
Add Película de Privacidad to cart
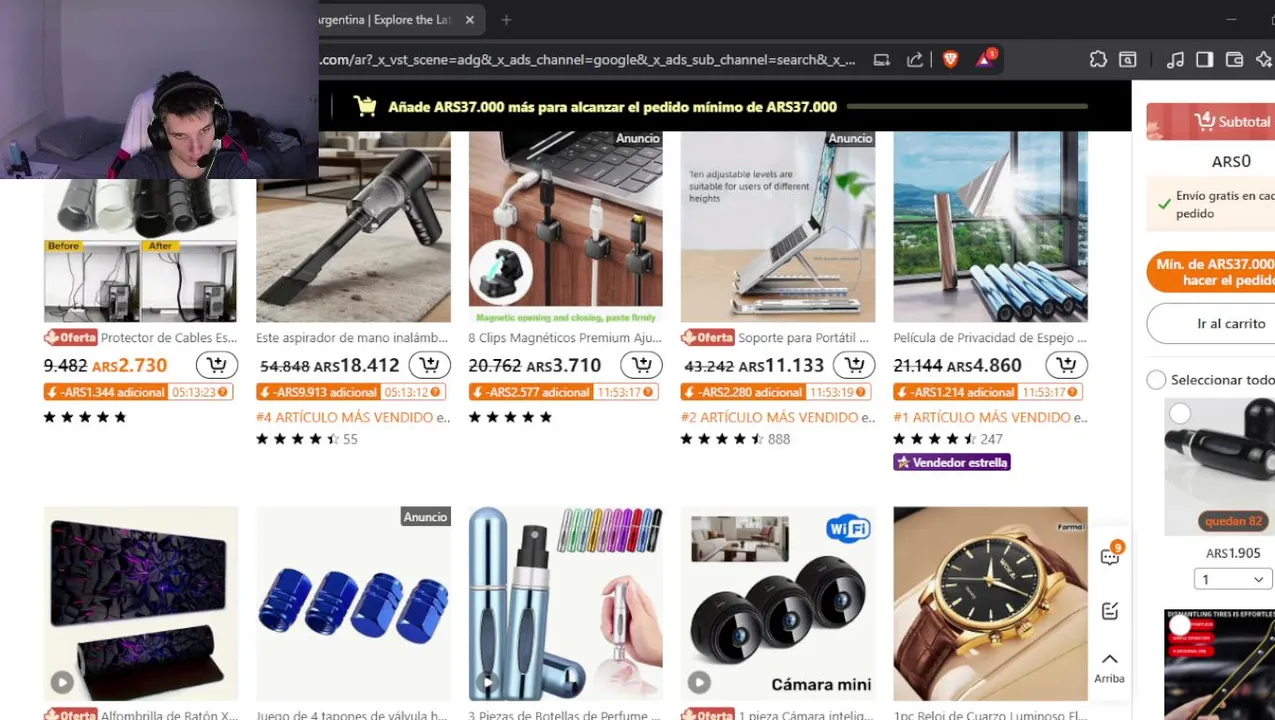point(1066,365)
